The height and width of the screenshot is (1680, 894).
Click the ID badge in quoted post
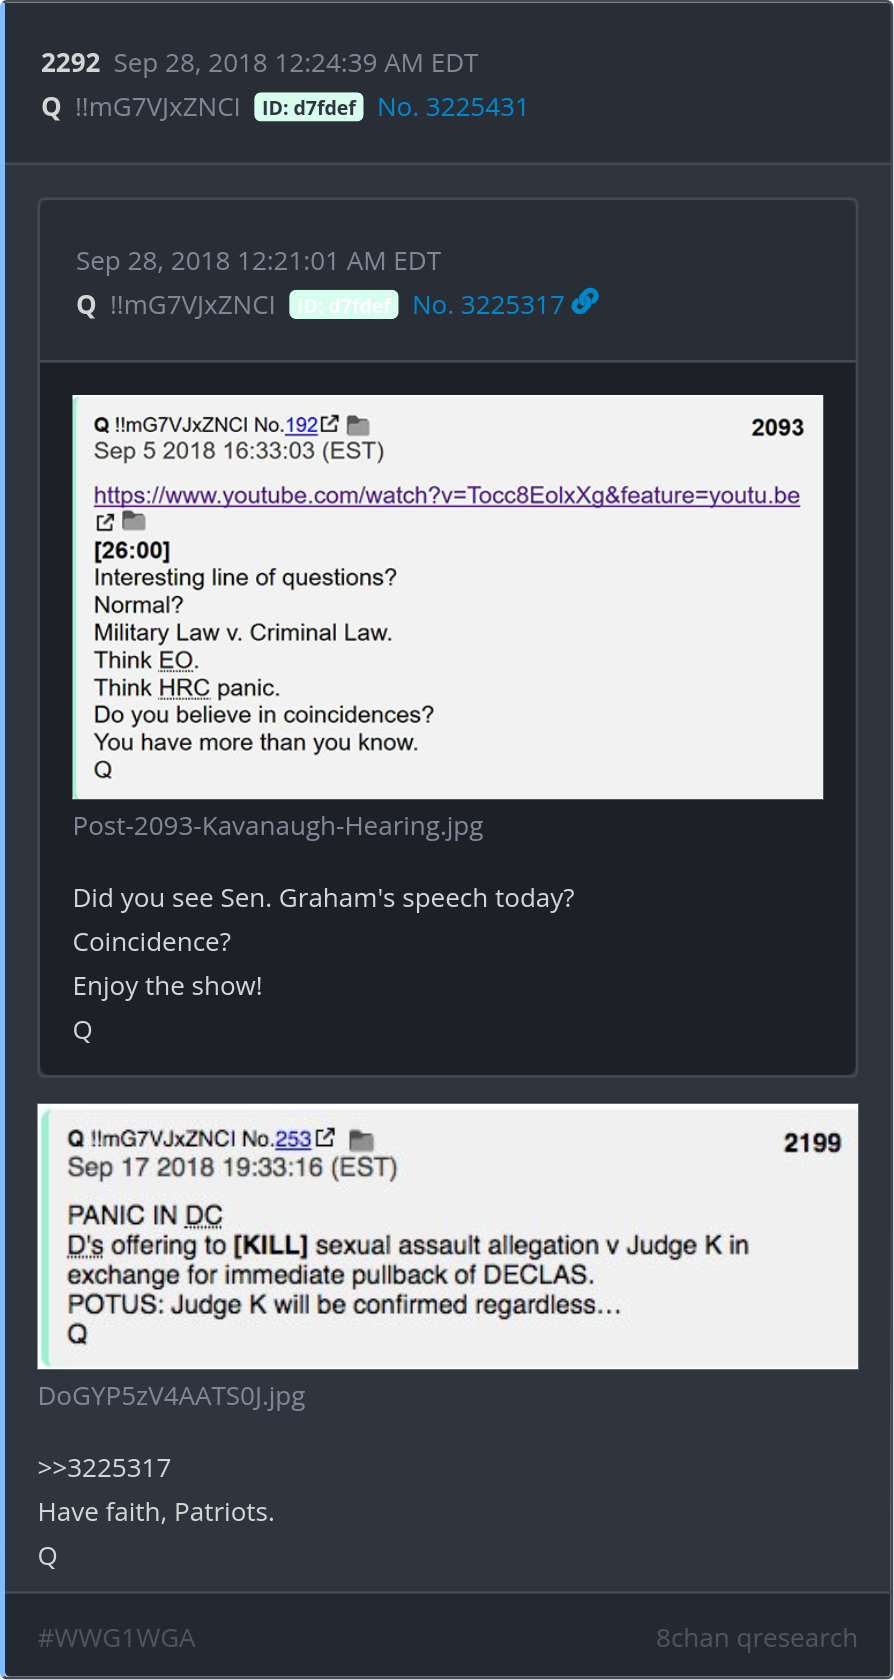[344, 305]
